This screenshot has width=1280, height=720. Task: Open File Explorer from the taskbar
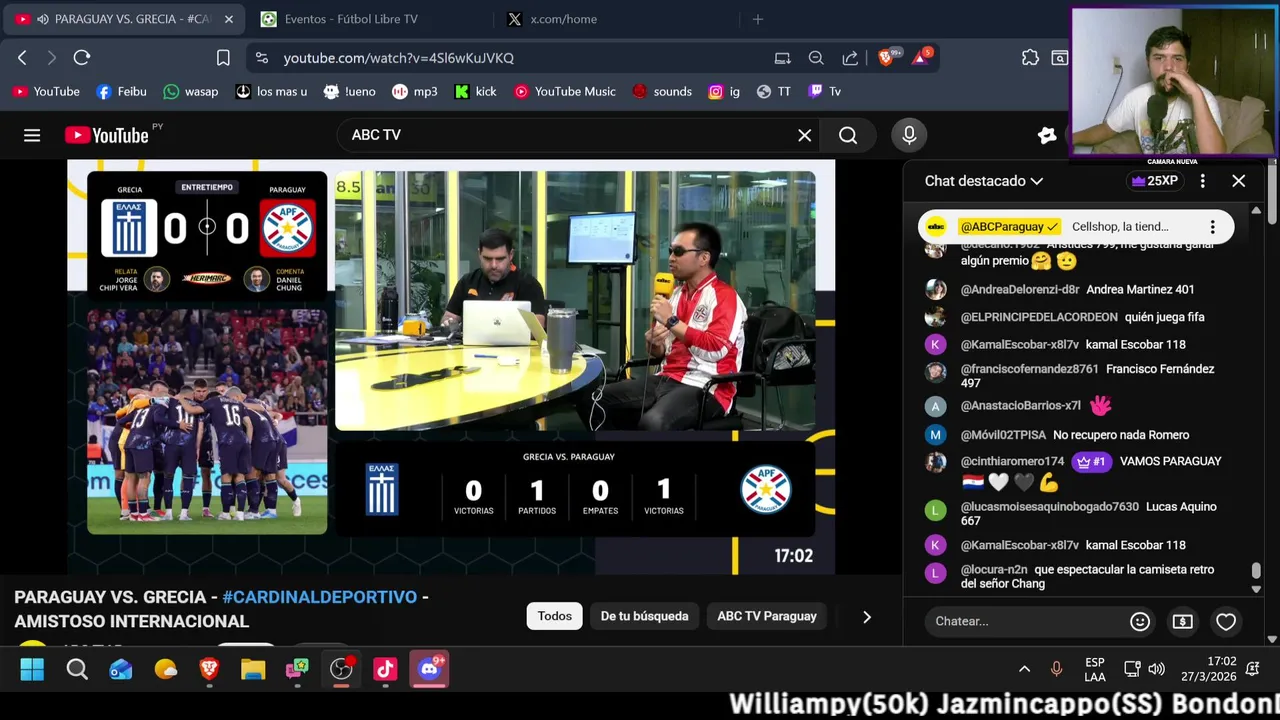click(253, 669)
